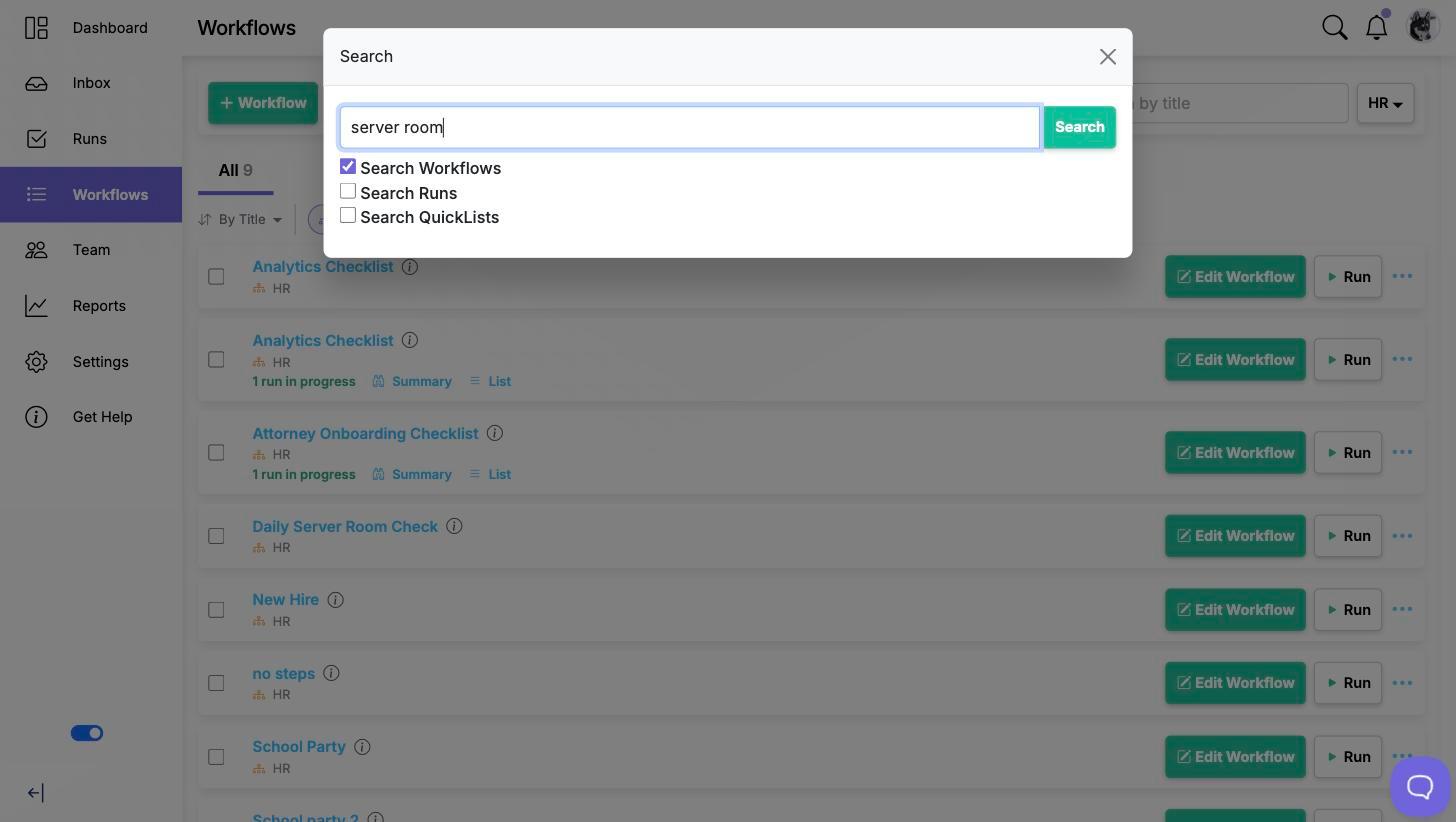Open more options for New Hire
Image resolution: width=1456 pixels, height=822 pixels.
[1402, 610]
